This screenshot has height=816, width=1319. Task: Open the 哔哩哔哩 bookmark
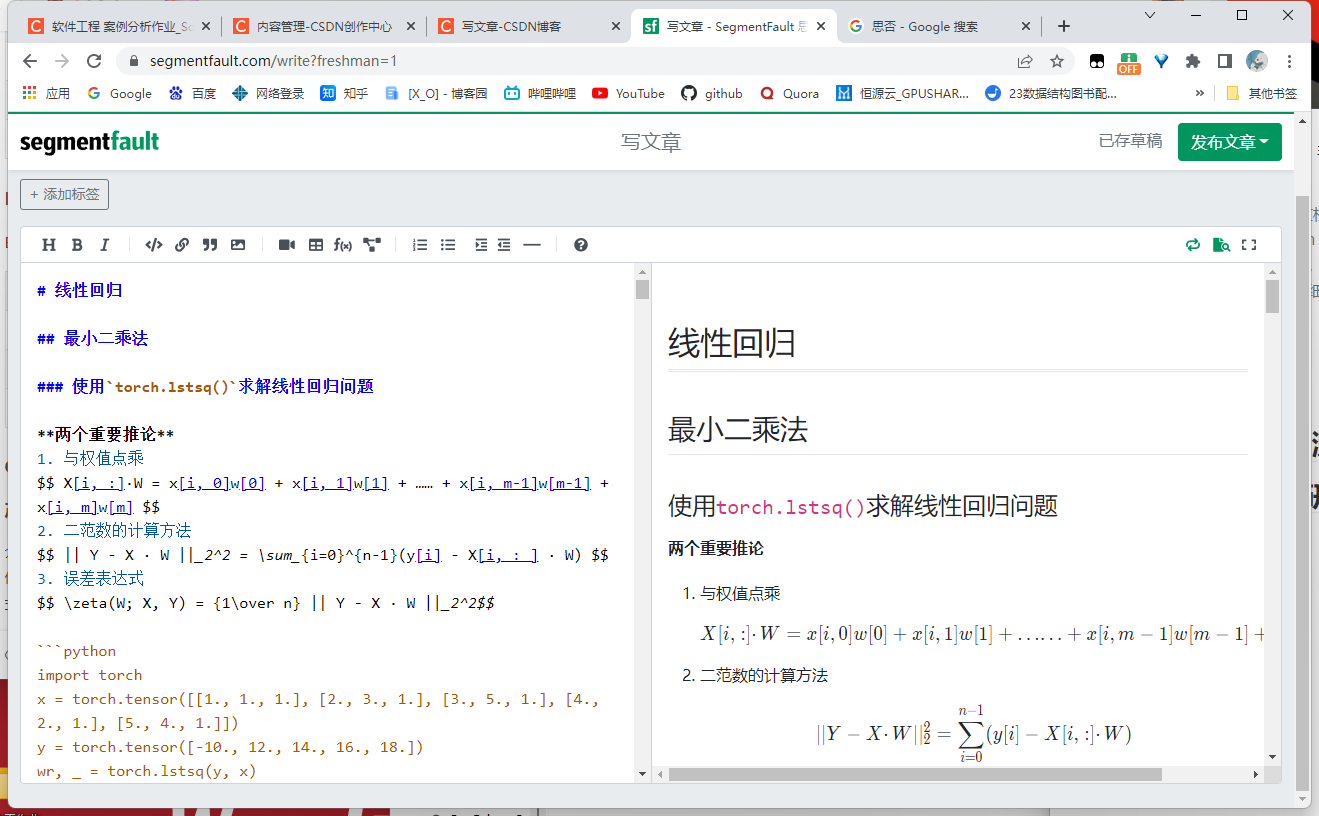(540, 93)
